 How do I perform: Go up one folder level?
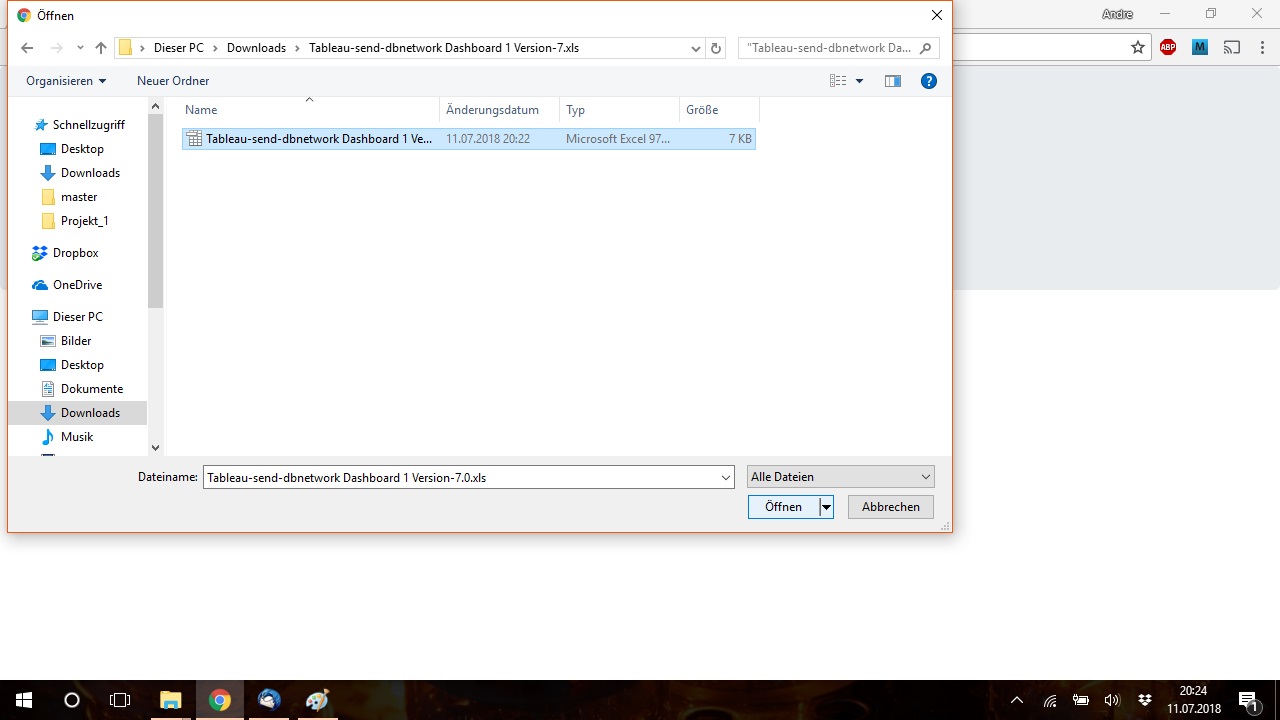click(x=100, y=48)
